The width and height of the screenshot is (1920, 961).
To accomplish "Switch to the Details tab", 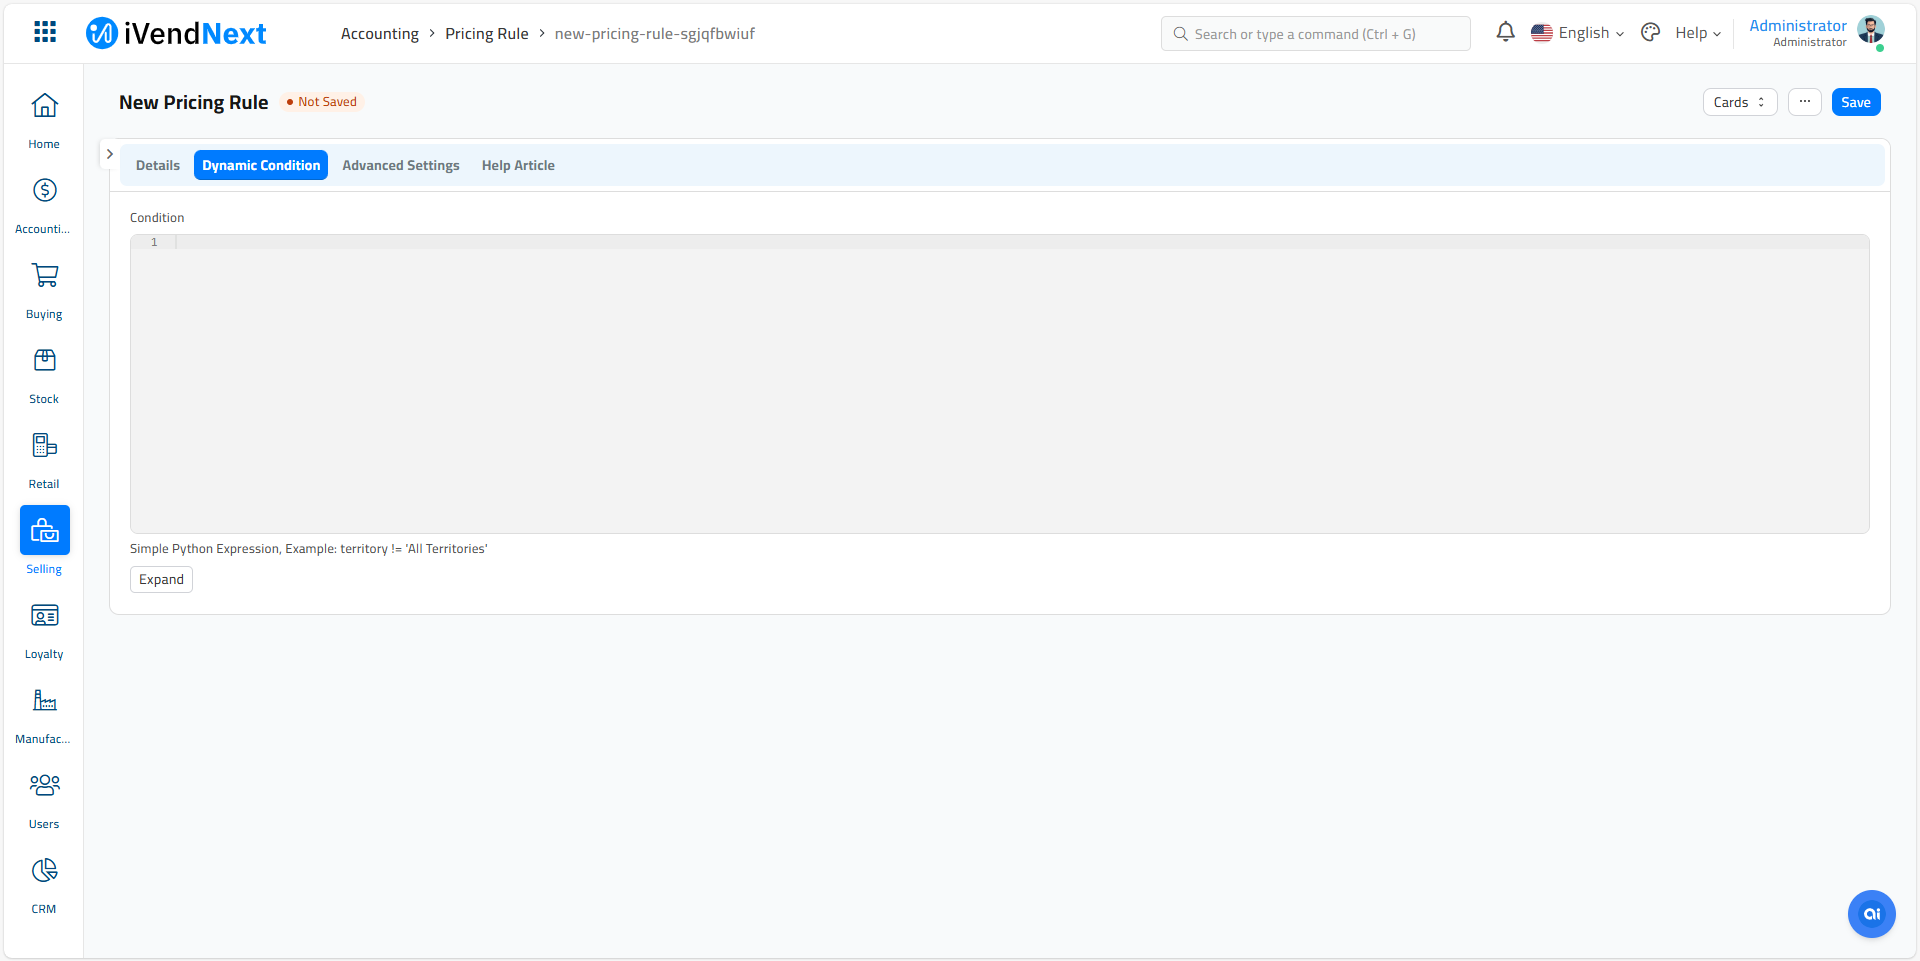I will [x=158, y=165].
